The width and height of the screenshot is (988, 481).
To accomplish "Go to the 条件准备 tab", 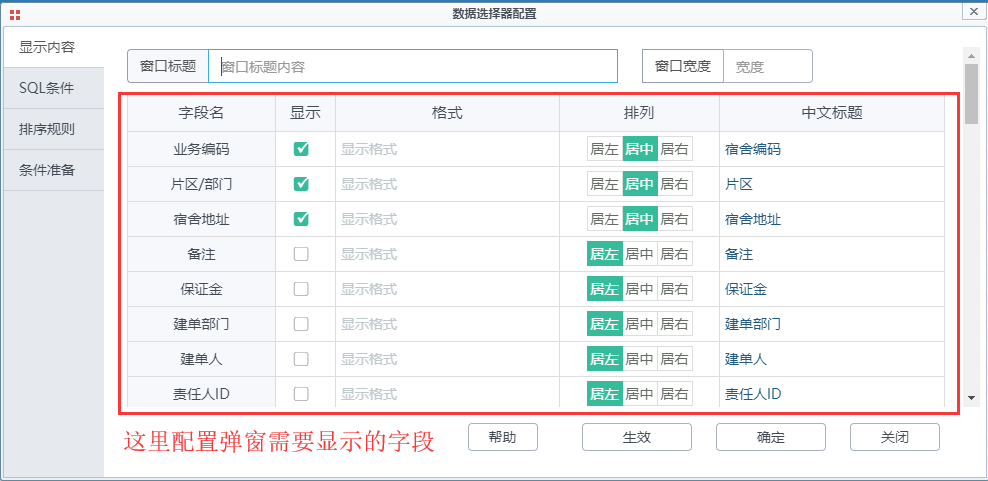I will [x=47, y=170].
